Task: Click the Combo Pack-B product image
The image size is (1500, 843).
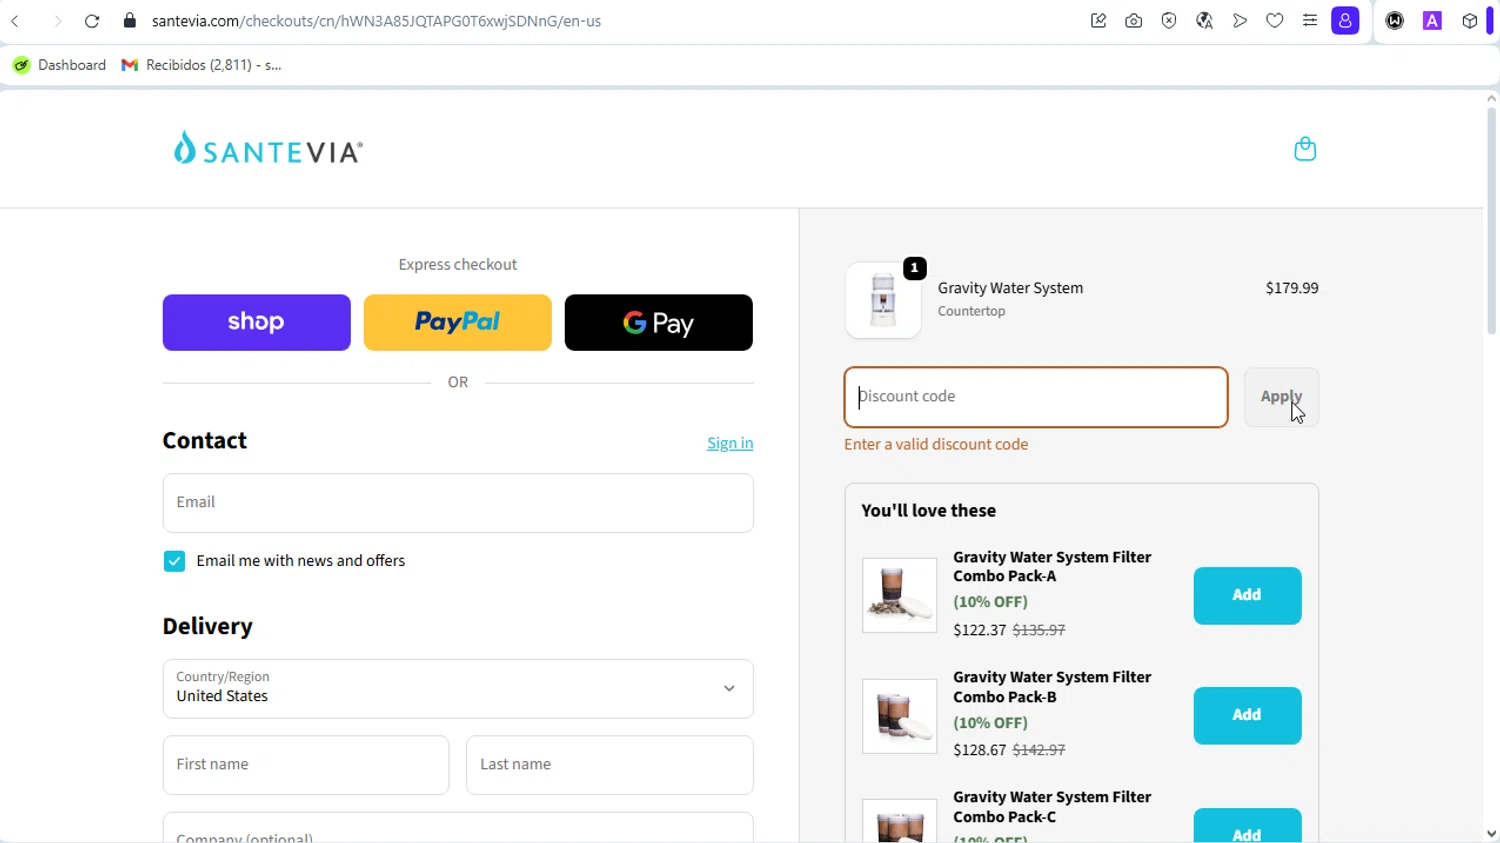Action: [900, 716]
